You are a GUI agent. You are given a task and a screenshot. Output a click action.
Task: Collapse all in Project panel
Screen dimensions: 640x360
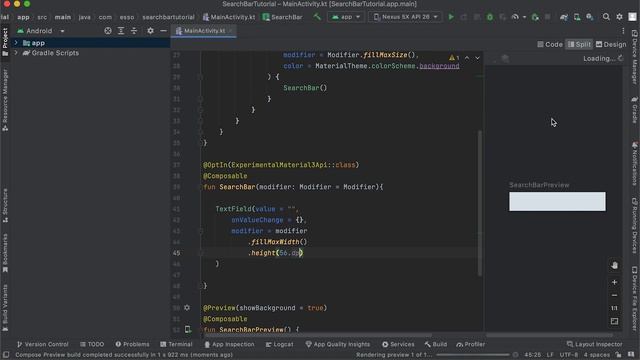[x=134, y=31]
